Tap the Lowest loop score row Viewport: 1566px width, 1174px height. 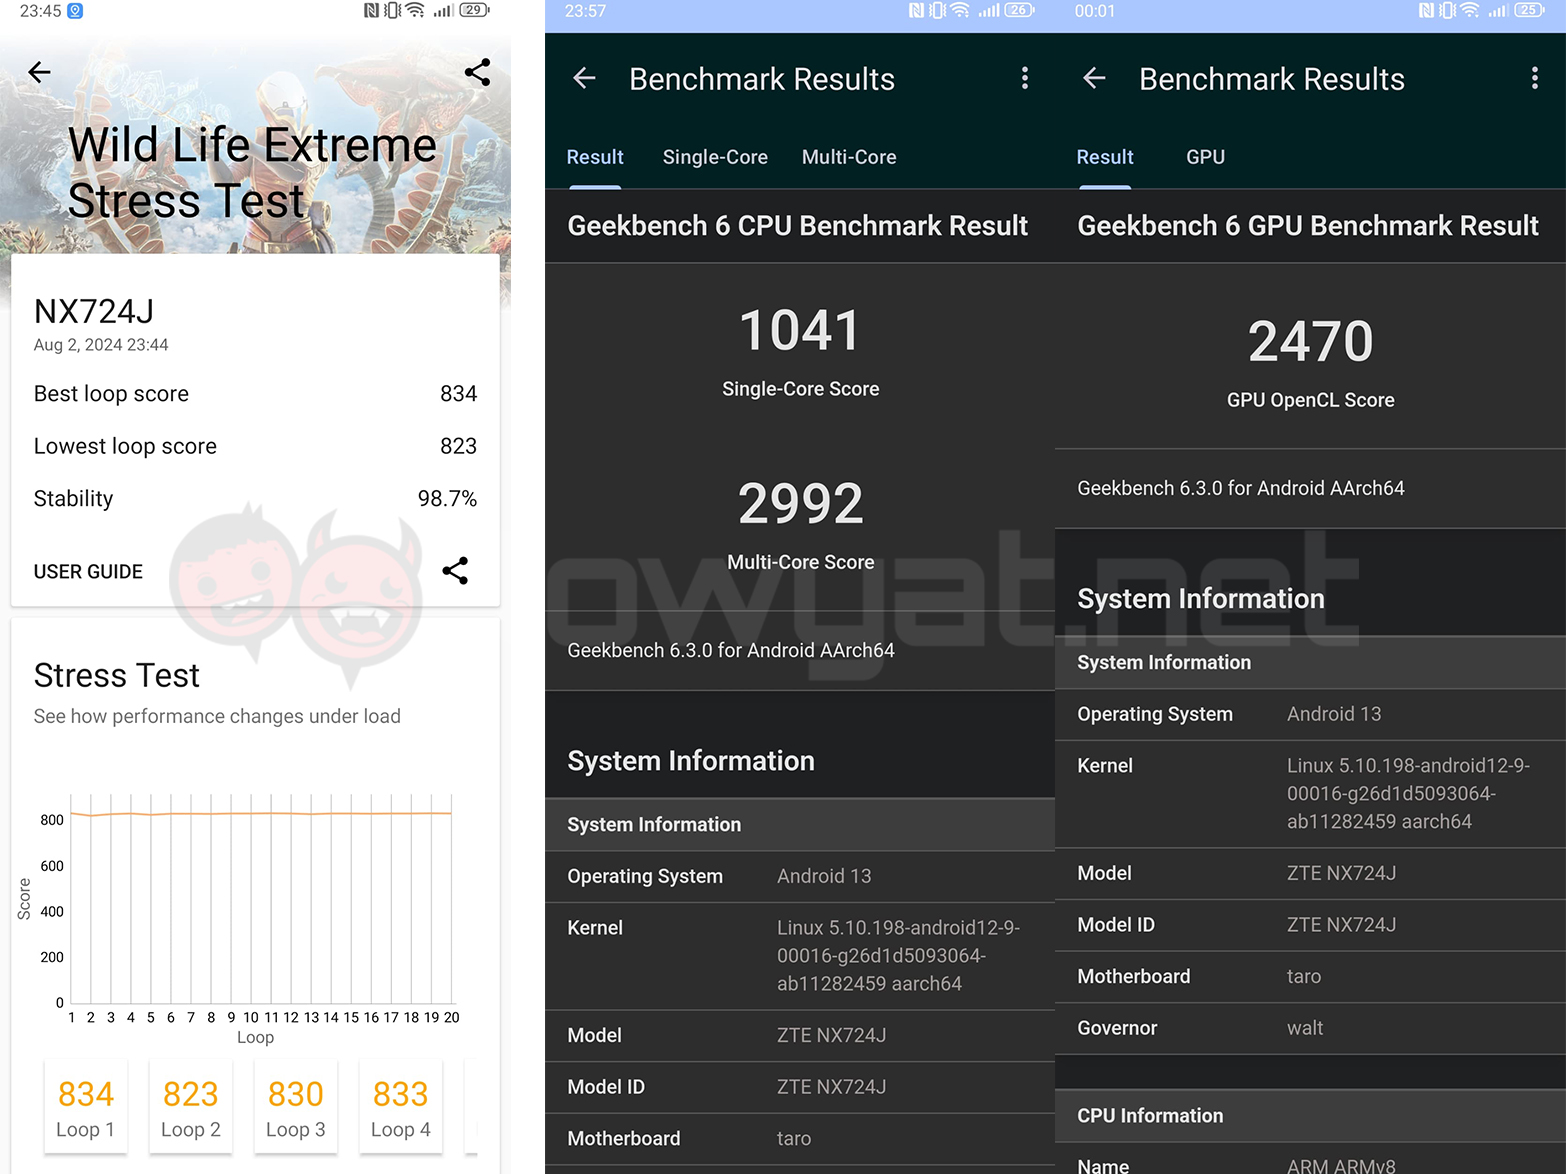click(x=255, y=446)
